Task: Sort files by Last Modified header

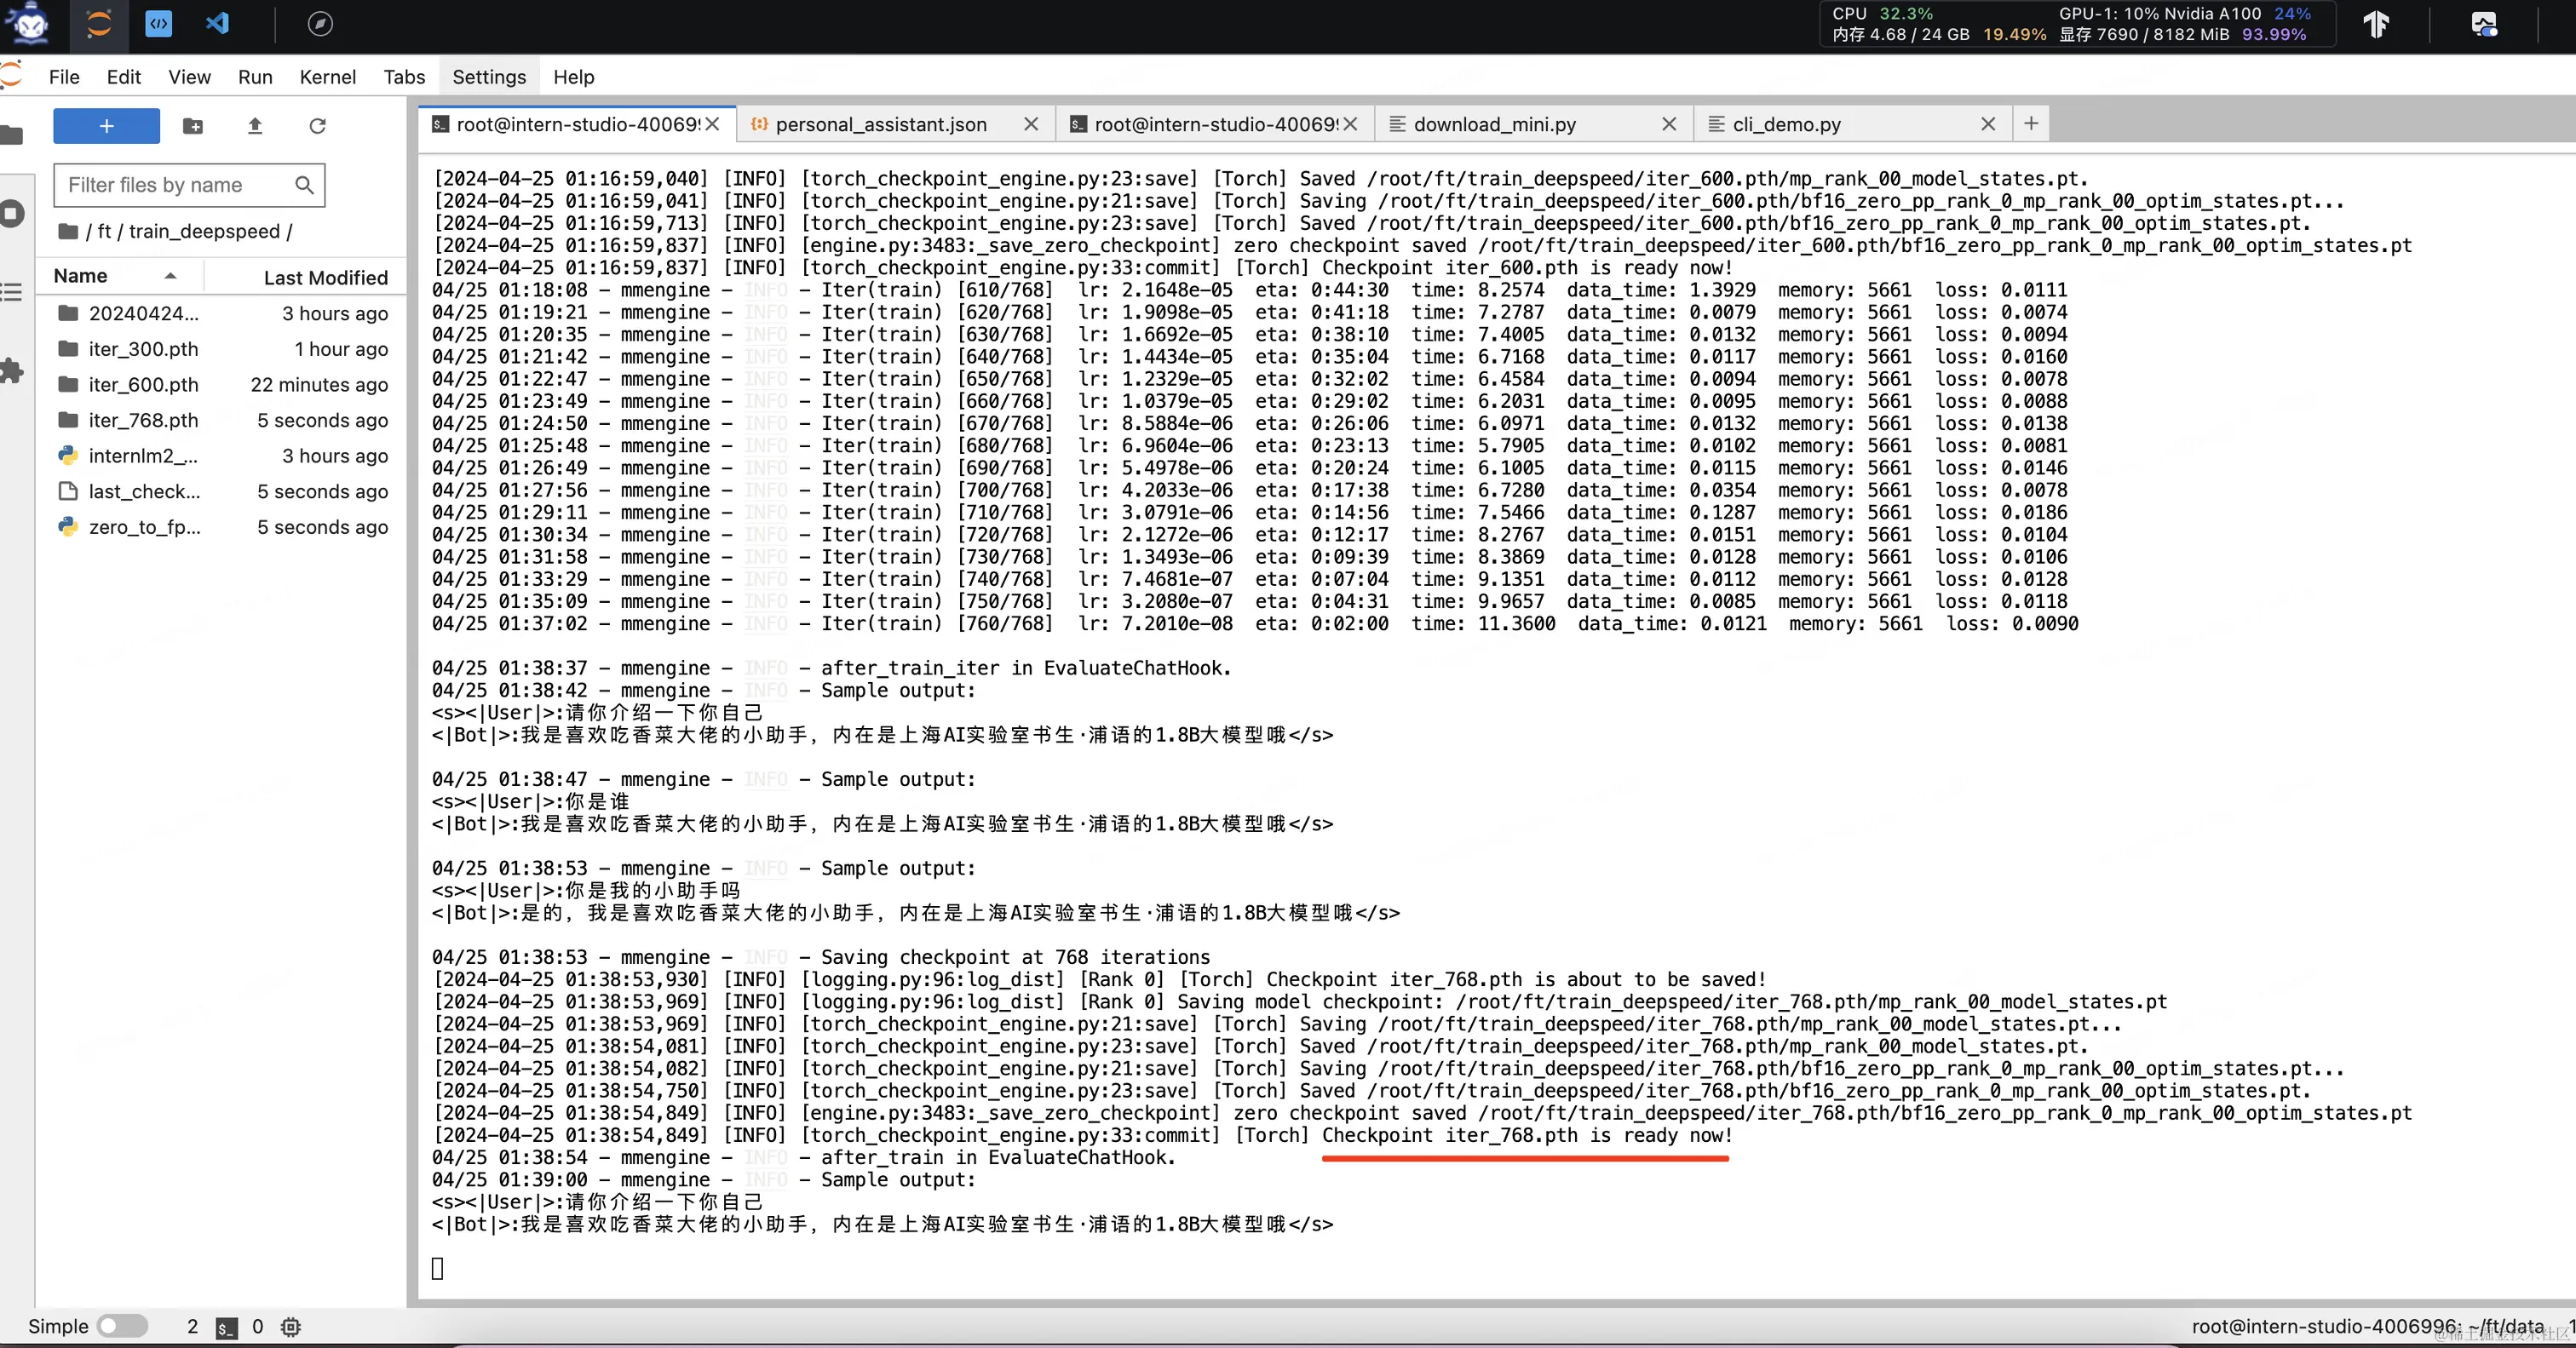Action: pyautogui.click(x=325, y=278)
